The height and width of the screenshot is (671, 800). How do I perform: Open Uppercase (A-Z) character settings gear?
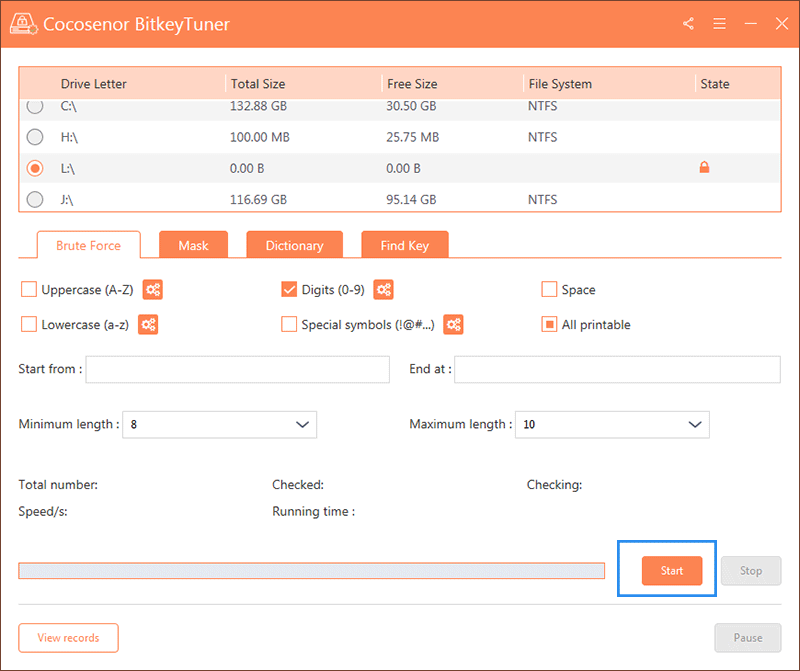tap(153, 290)
